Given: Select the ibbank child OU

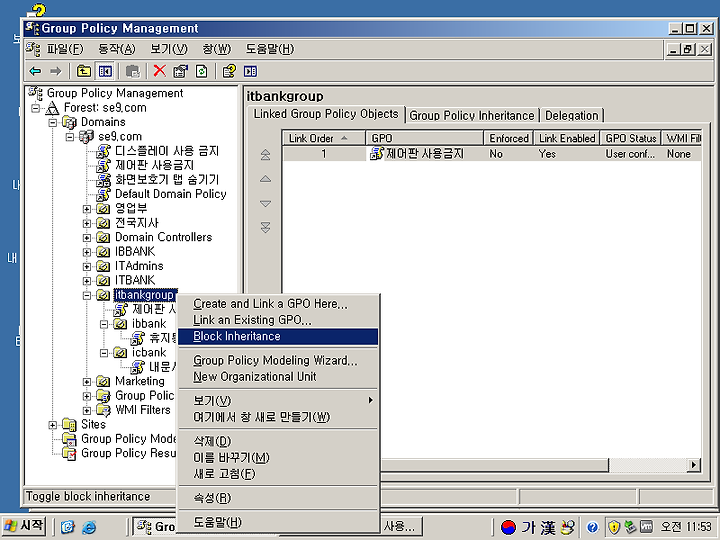Looking at the screenshot, I should coord(149,324).
